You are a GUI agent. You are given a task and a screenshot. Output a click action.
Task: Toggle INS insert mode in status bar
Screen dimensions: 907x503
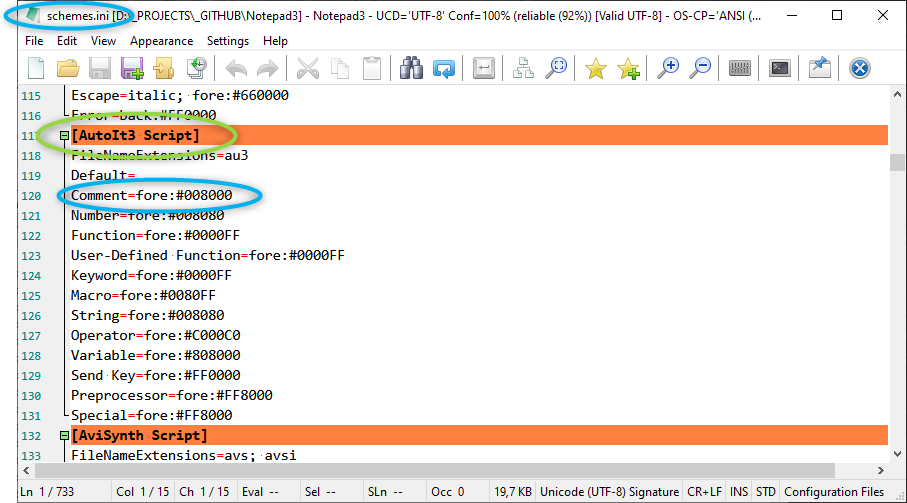coord(739,492)
